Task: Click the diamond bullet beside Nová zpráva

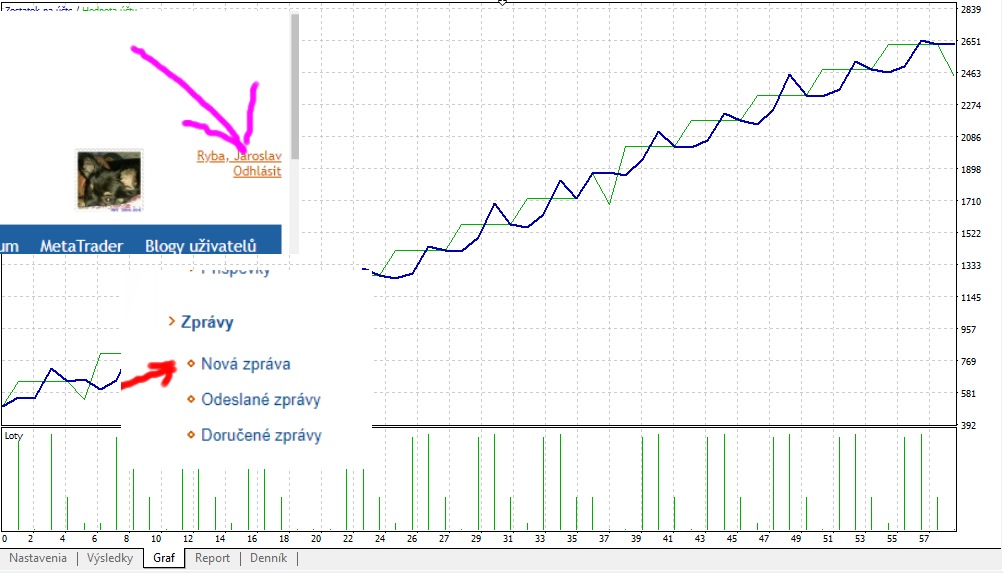Action: 191,363
